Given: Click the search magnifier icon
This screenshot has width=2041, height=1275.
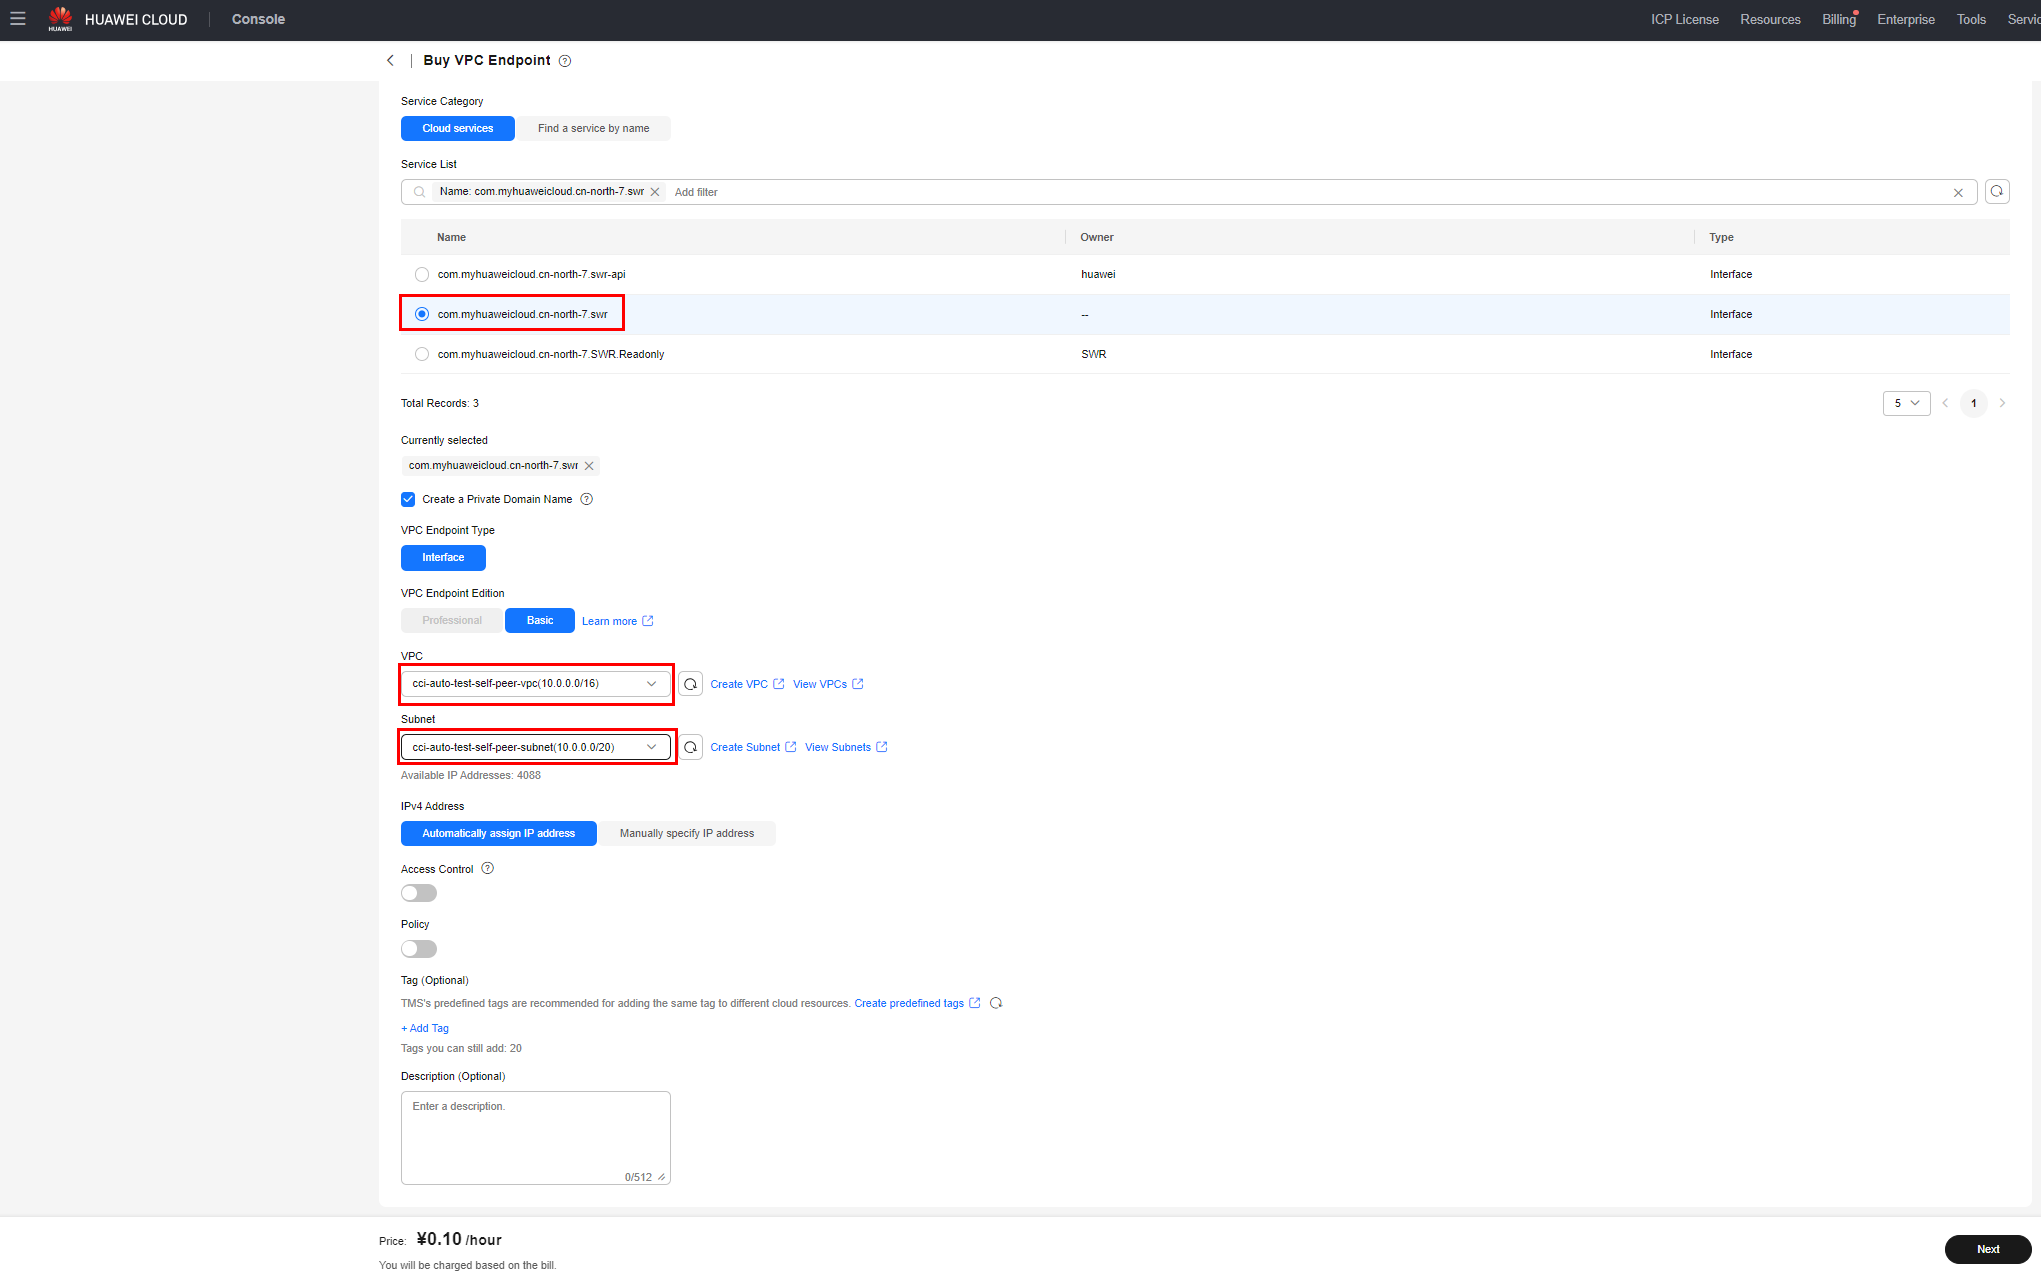Looking at the screenshot, I should pyautogui.click(x=419, y=192).
